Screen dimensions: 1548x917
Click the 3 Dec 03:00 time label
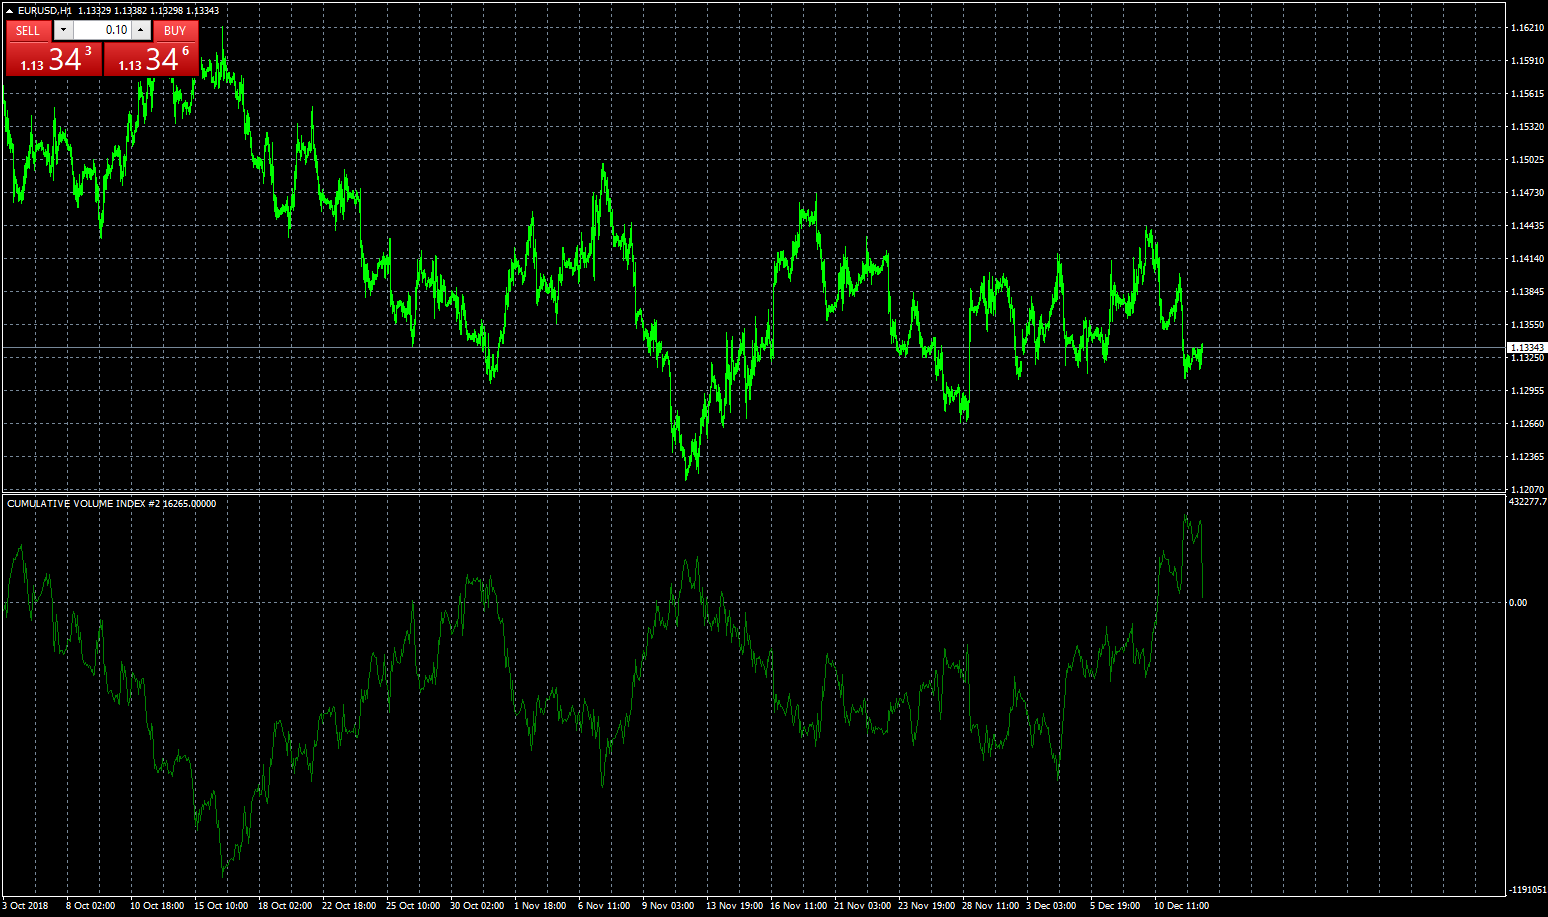pos(1051,906)
